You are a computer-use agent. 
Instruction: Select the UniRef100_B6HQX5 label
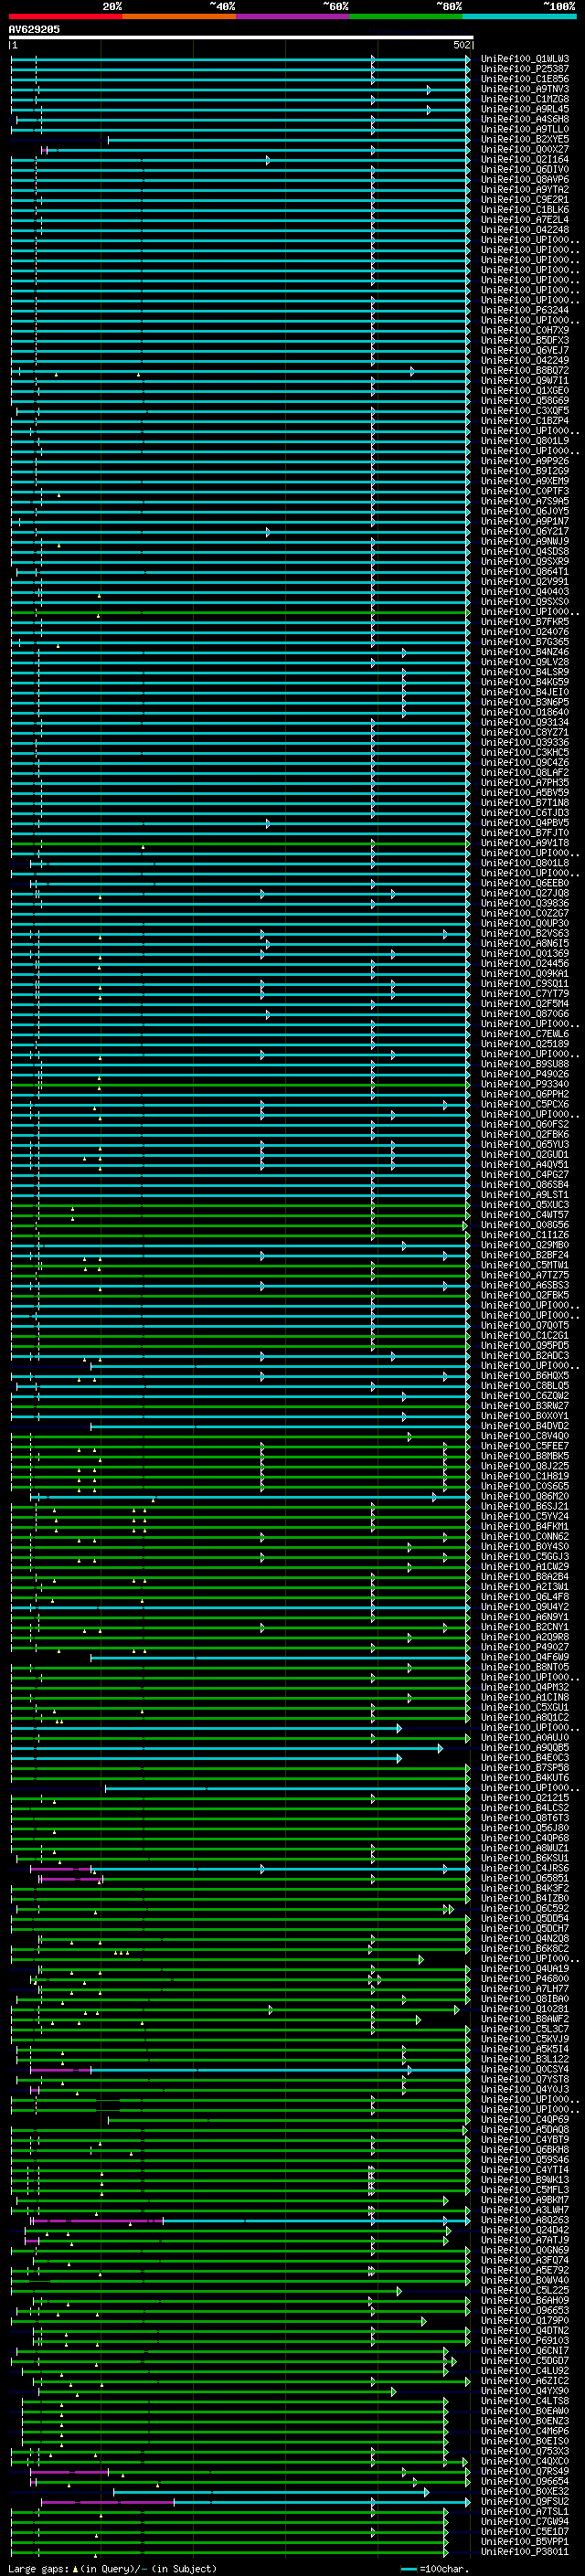pos(525,1376)
